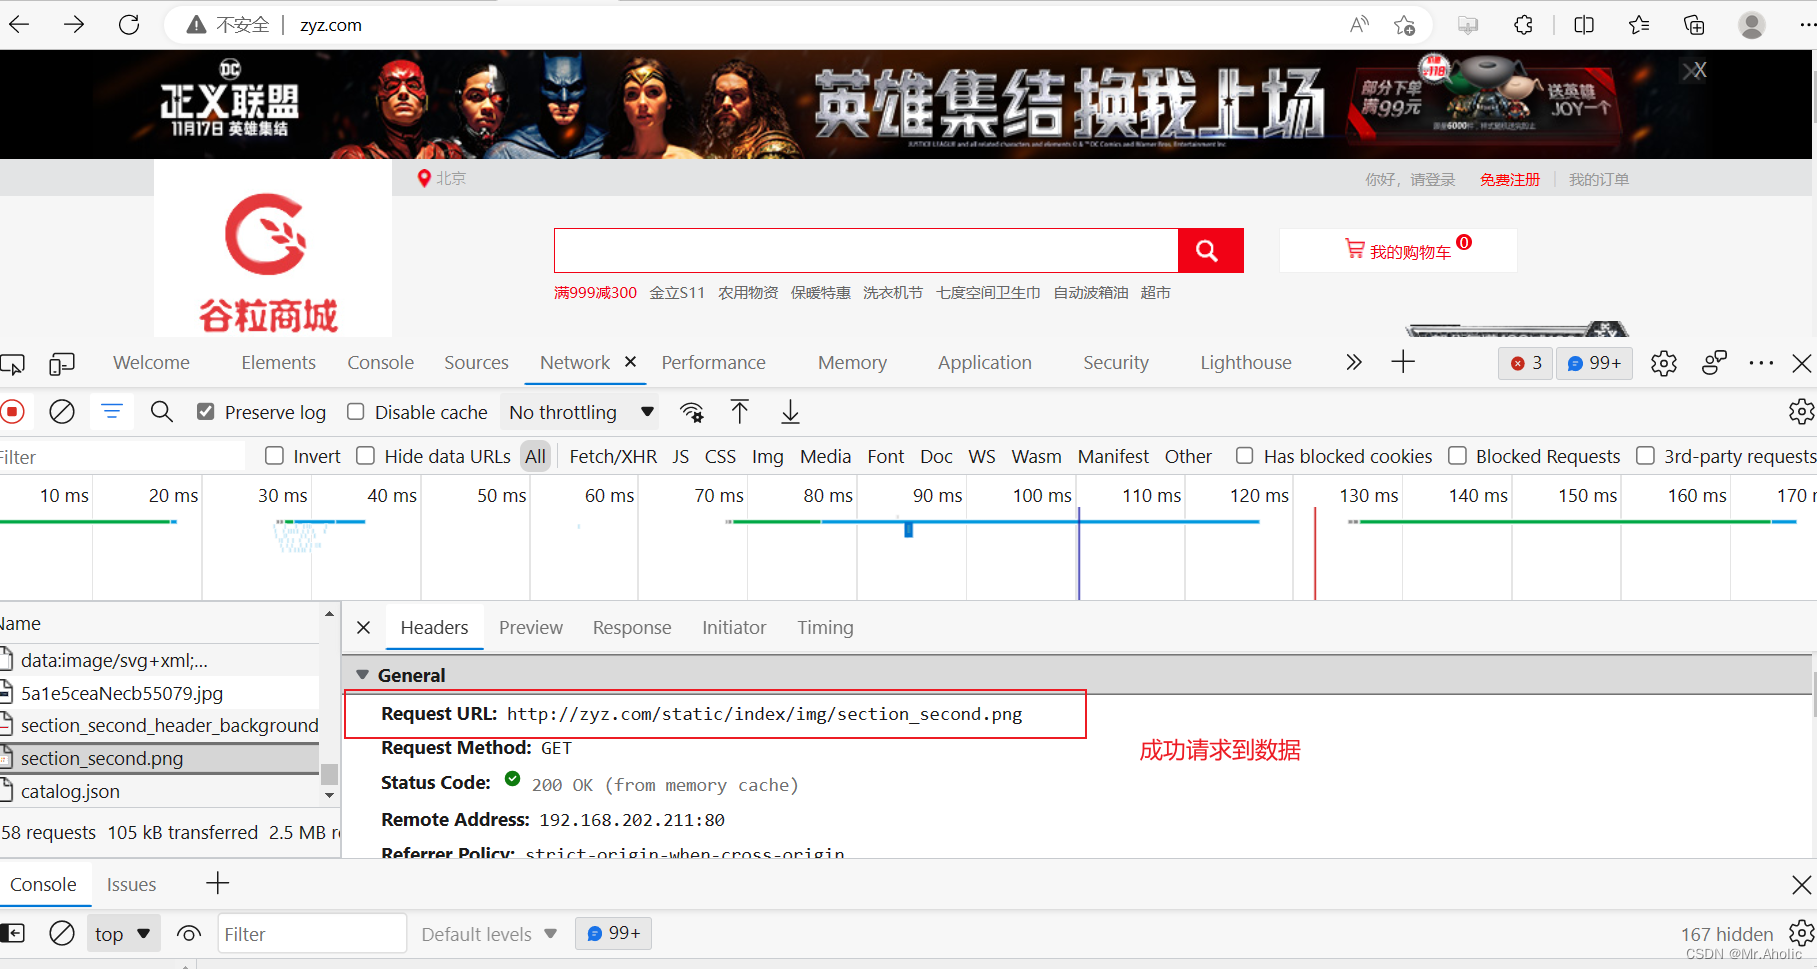Open the Preview tab of request
This screenshot has height=969, width=1817.
point(531,627)
